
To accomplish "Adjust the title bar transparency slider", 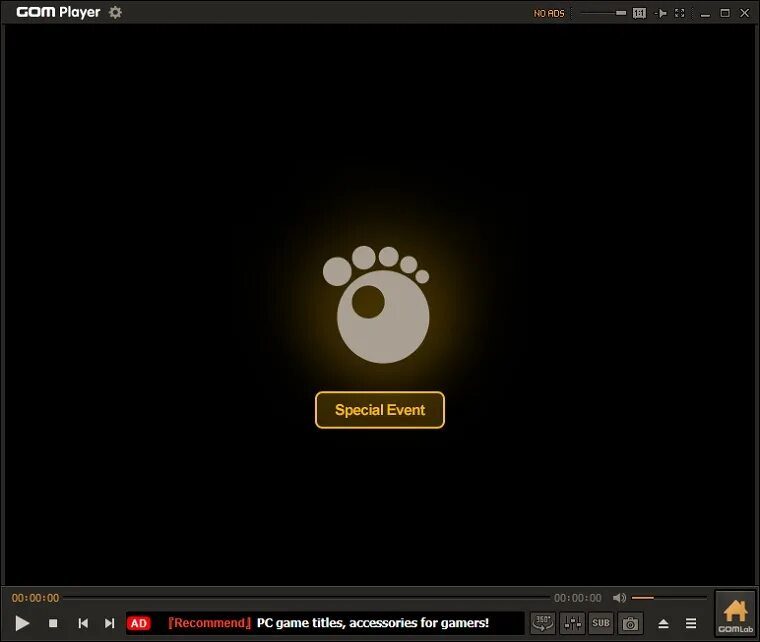I will tap(603, 13).
